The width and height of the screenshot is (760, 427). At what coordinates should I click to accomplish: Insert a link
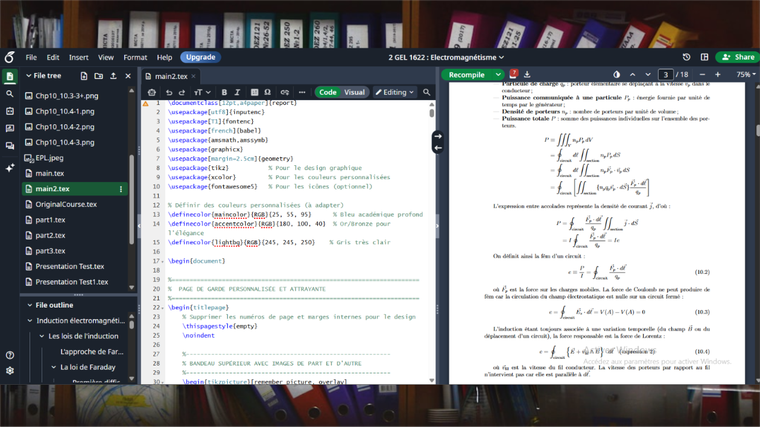click(285, 92)
